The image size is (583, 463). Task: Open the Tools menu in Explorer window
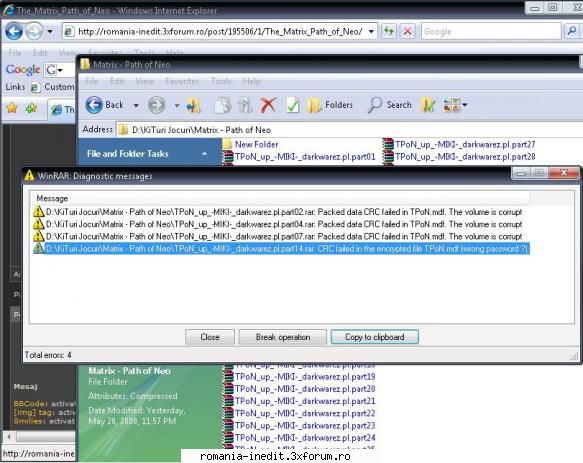pos(221,81)
